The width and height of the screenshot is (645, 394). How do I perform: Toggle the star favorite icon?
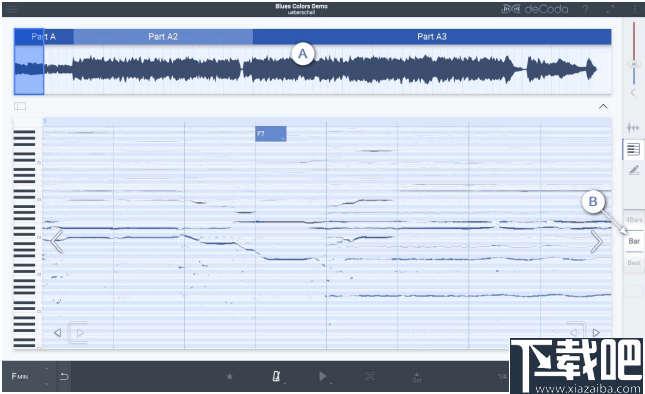[x=230, y=376]
